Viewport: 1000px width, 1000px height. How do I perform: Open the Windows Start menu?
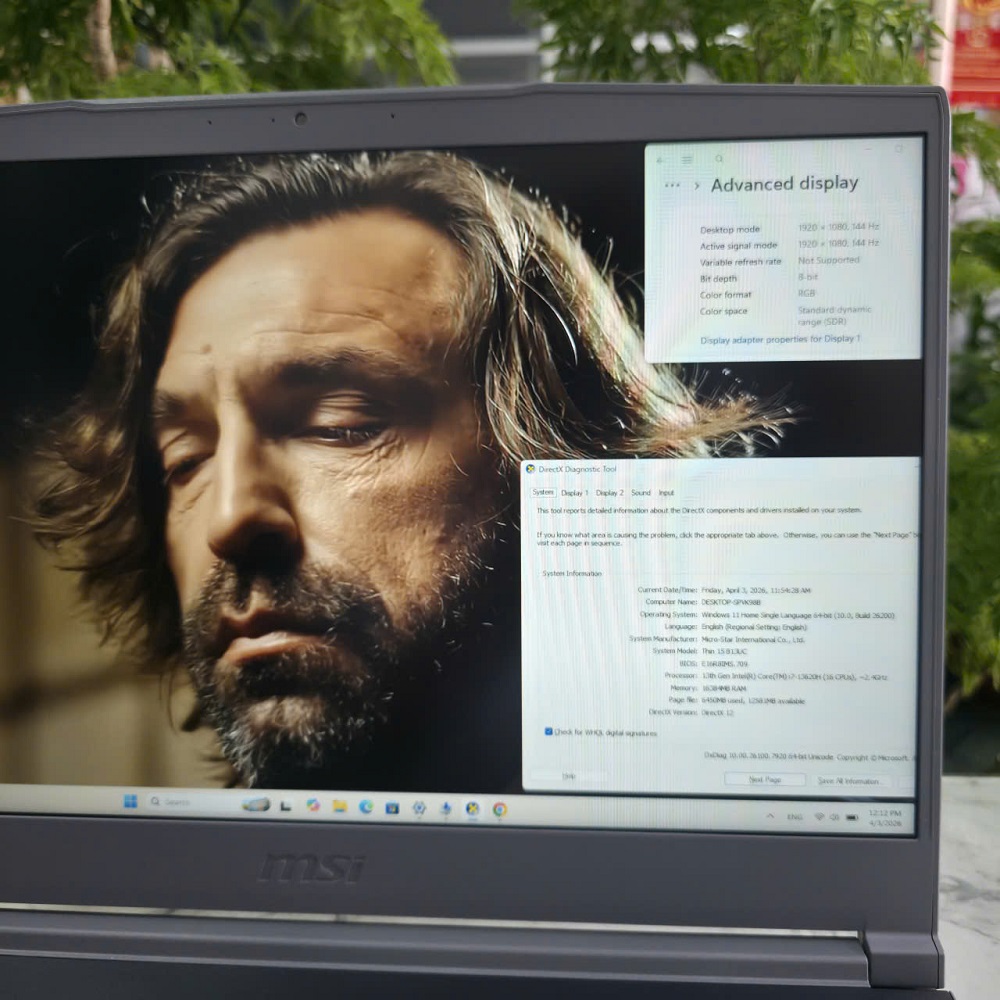[x=130, y=802]
